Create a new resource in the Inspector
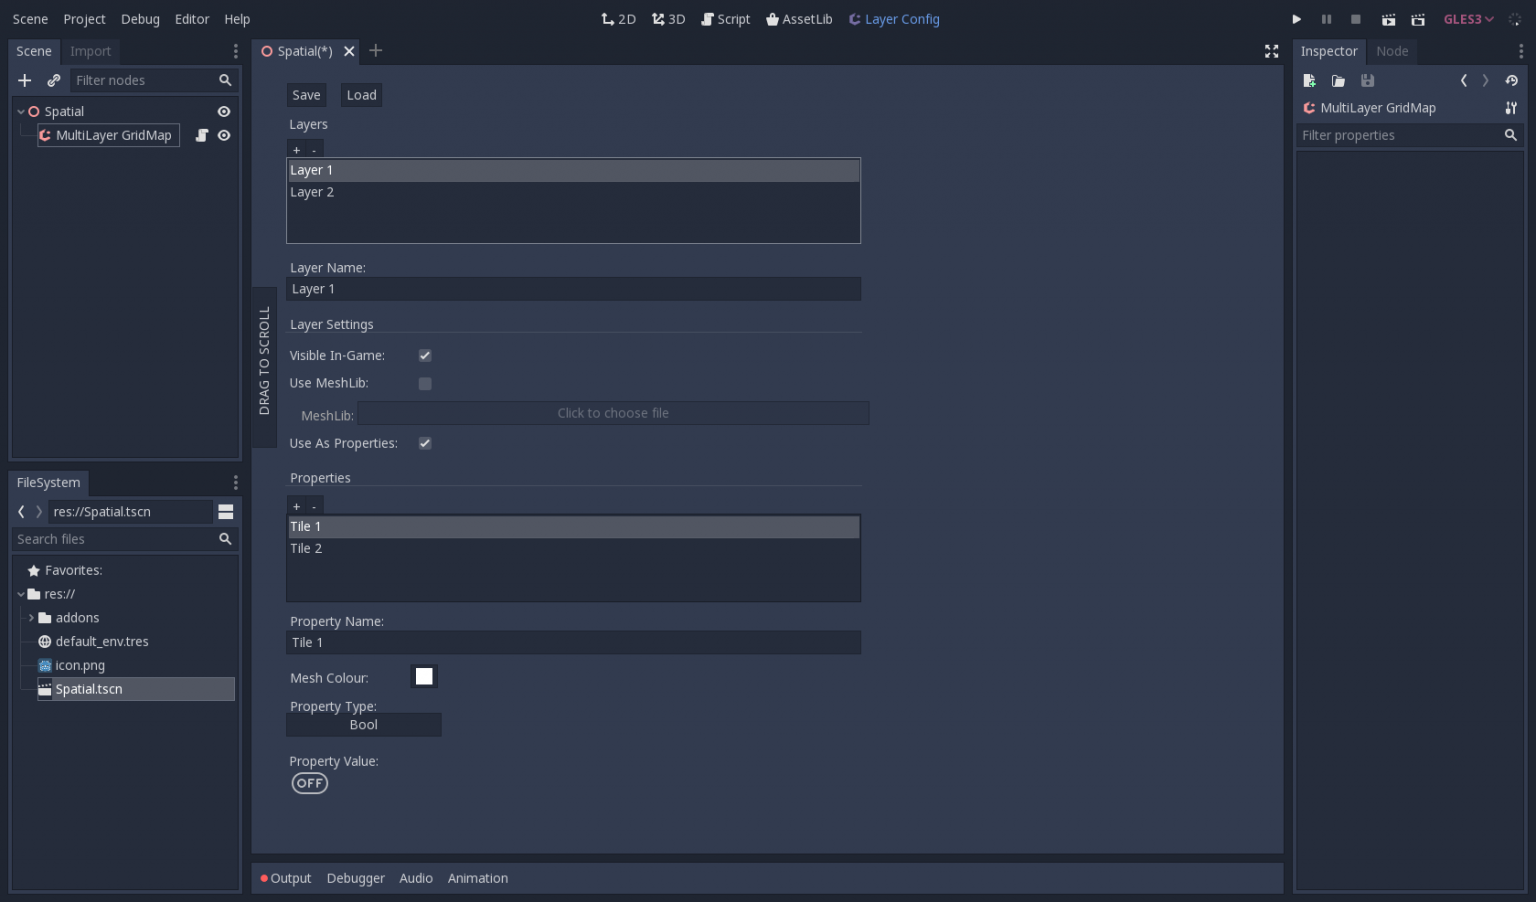The height and width of the screenshot is (902, 1536). coord(1309,80)
